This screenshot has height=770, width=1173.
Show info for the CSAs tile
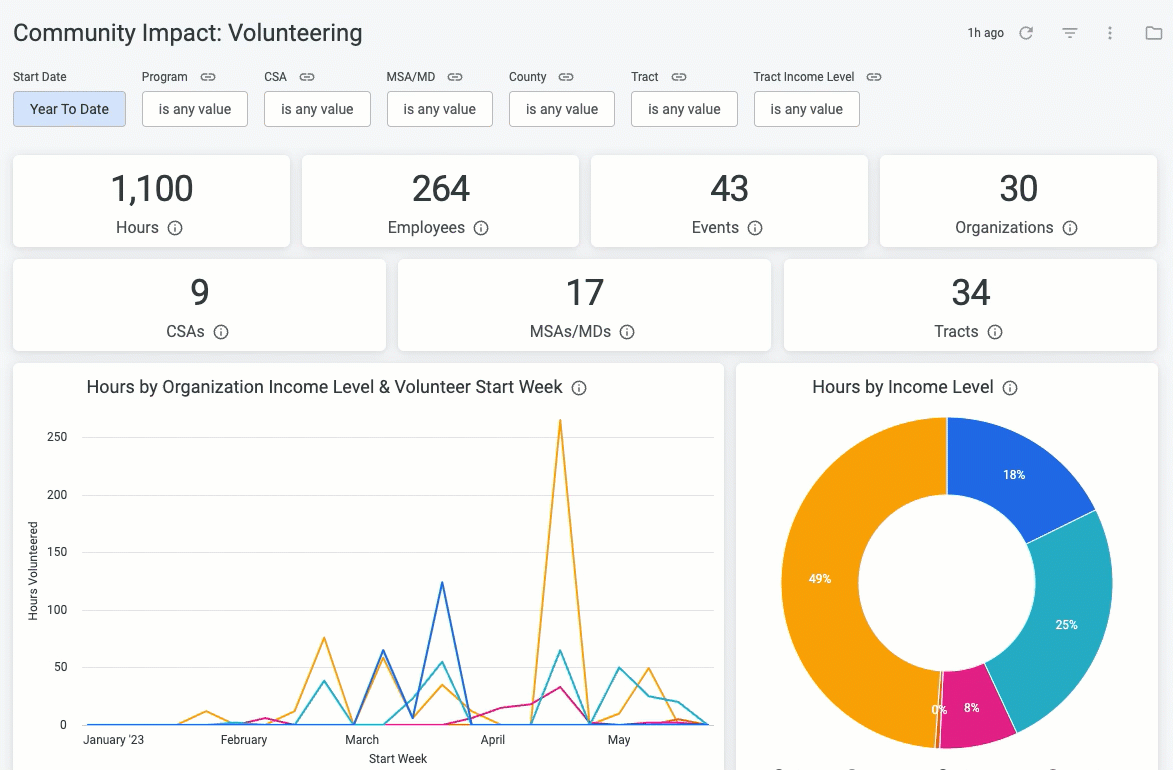pyautogui.click(x=221, y=332)
